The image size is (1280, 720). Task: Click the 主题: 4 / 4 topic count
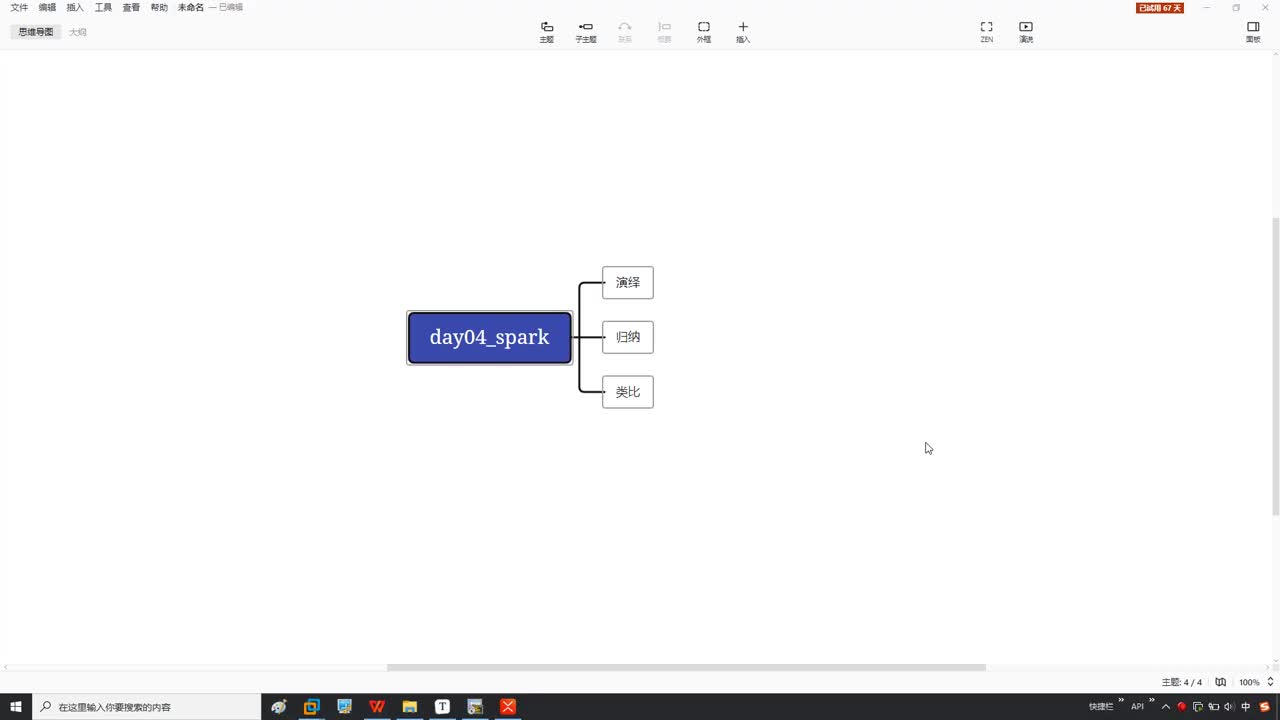(1182, 682)
